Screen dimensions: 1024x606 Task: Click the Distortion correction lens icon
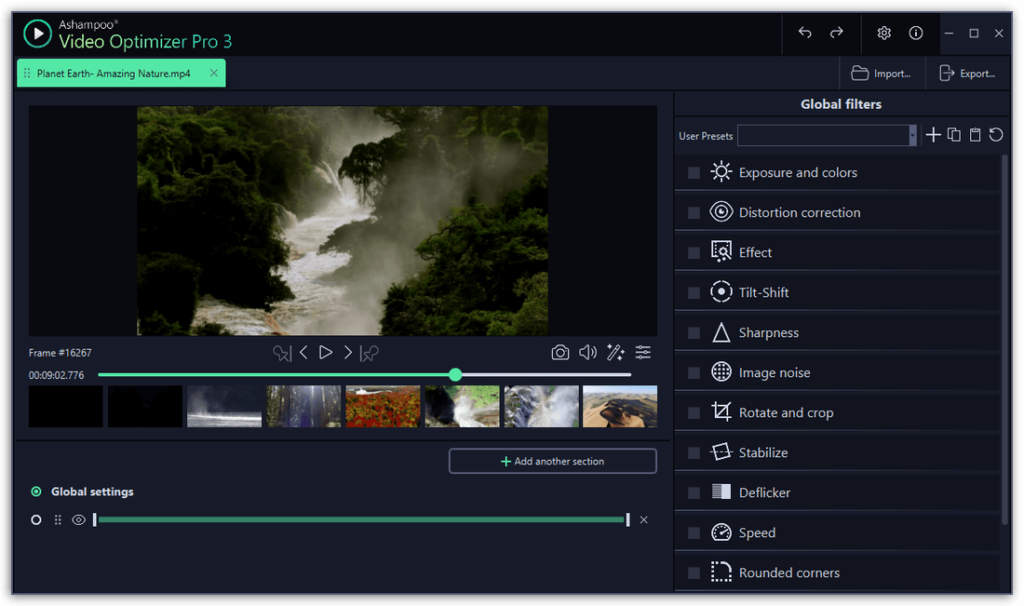click(x=721, y=212)
